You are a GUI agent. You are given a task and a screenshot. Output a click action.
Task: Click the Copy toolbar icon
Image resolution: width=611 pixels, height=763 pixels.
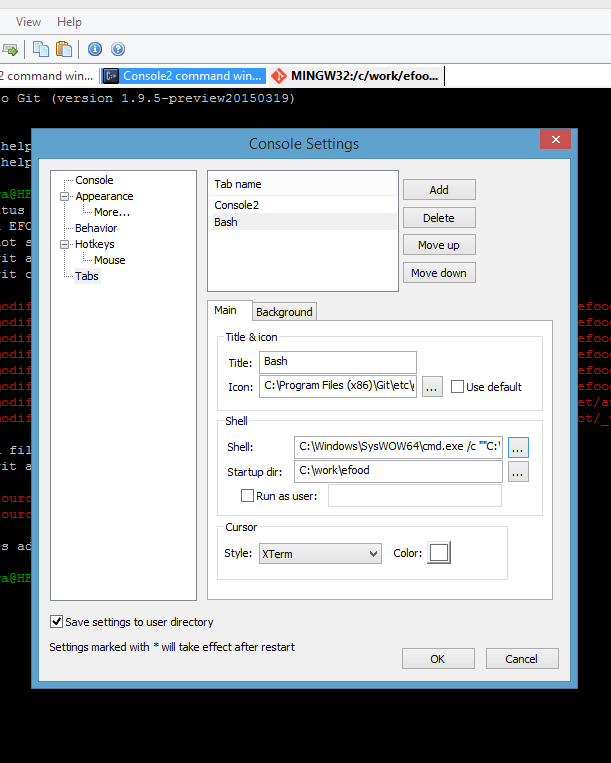(x=41, y=49)
